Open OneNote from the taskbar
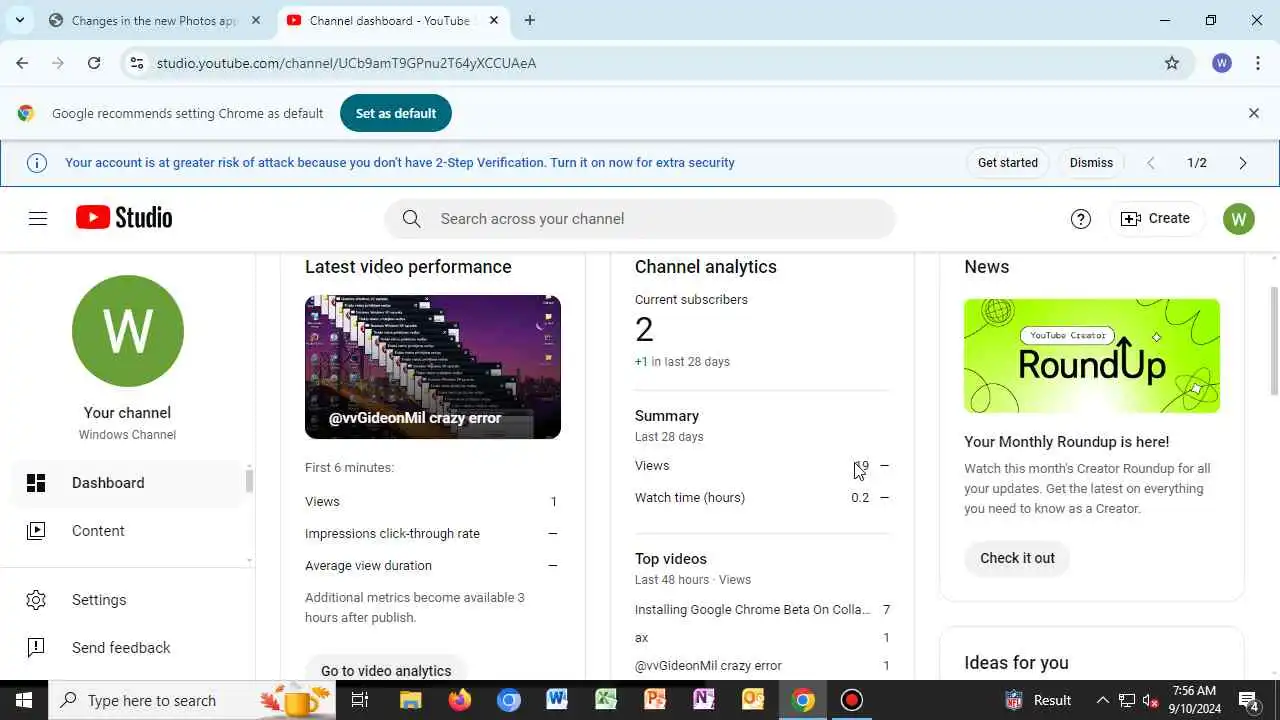The width and height of the screenshot is (1280, 720). click(x=704, y=700)
